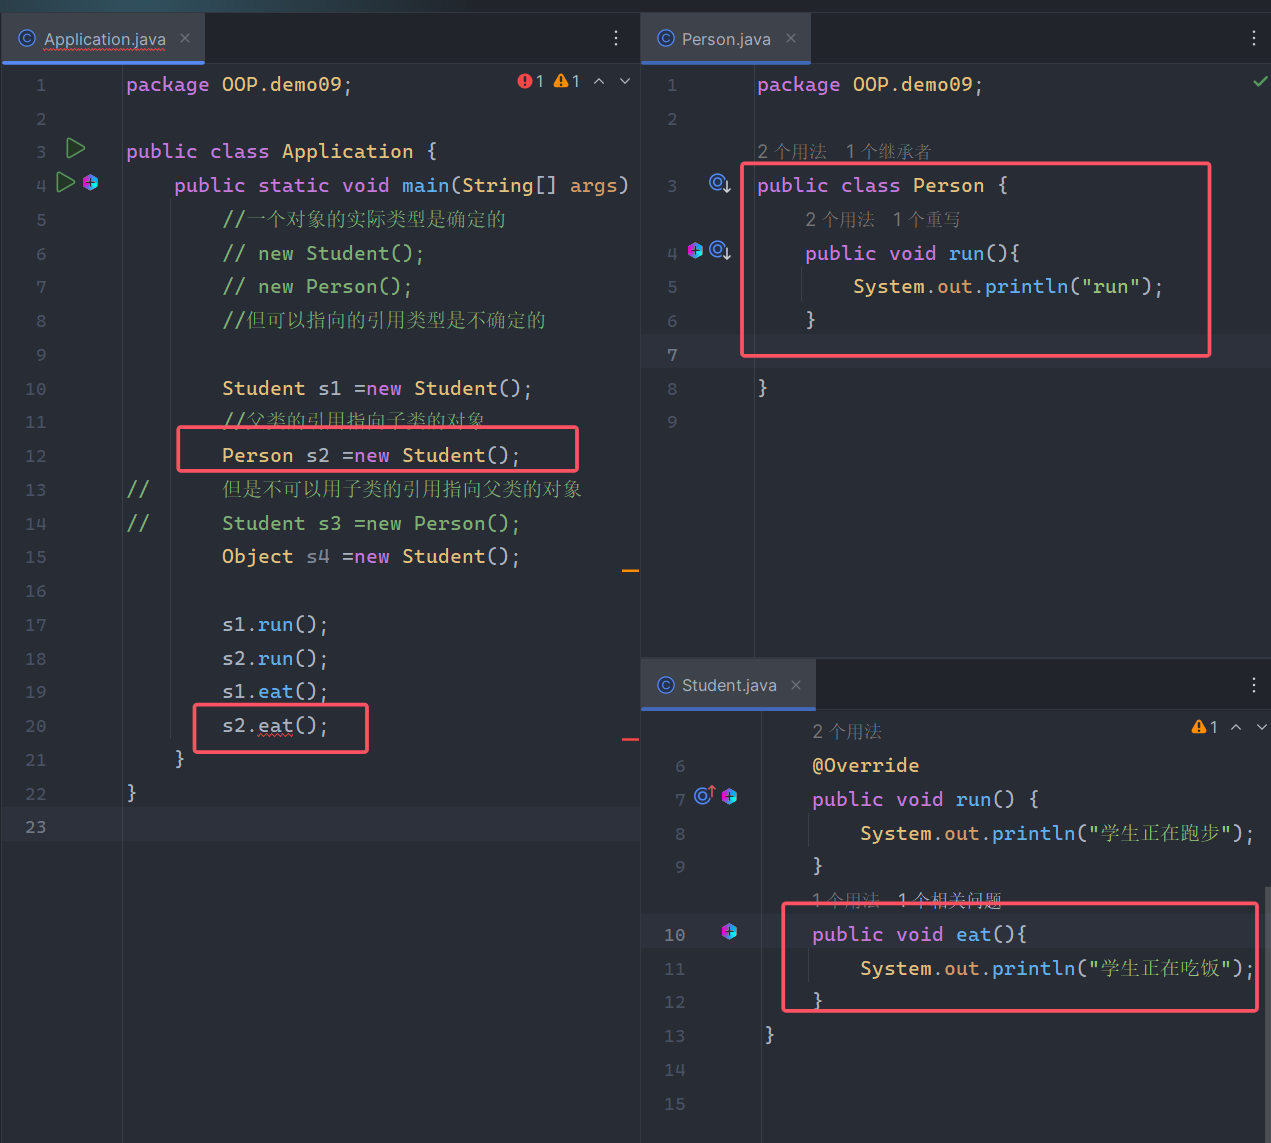Click the red error stripe mark in Application.java
This screenshot has width=1271, height=1143.
coord(630,739)
